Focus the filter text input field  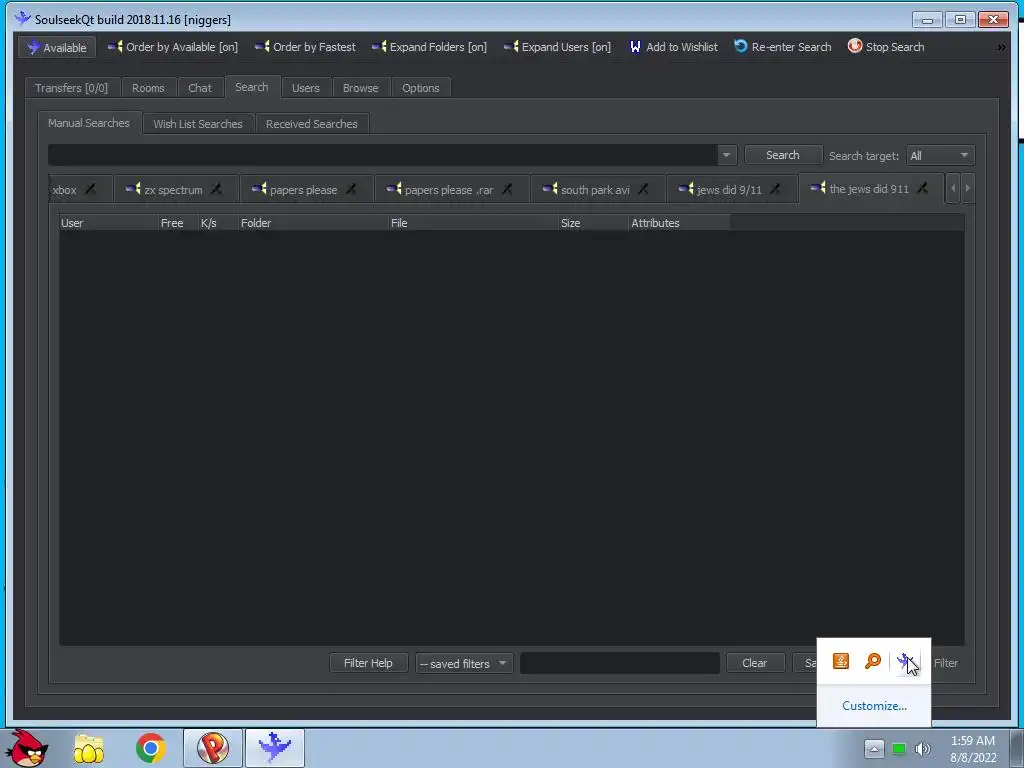(x=620, y=664)
